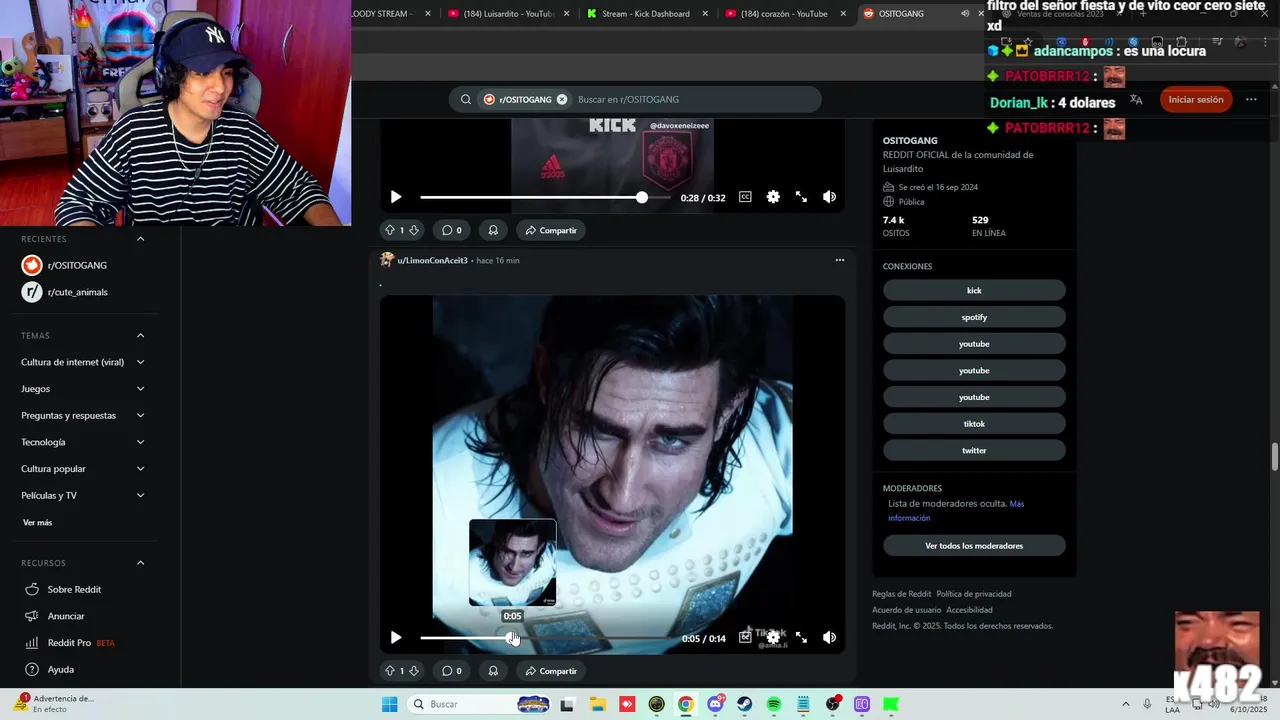Mute the 0:28 / 0:32 video
Image resolution: width=1280 pixels, height=720 pixels.
coord(829,197)
